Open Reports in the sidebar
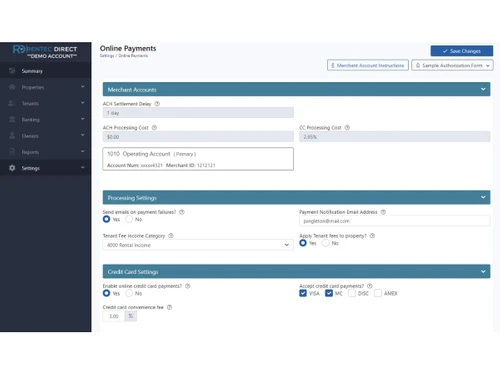Viewport: 500px width, 375px height. (46, 152)
